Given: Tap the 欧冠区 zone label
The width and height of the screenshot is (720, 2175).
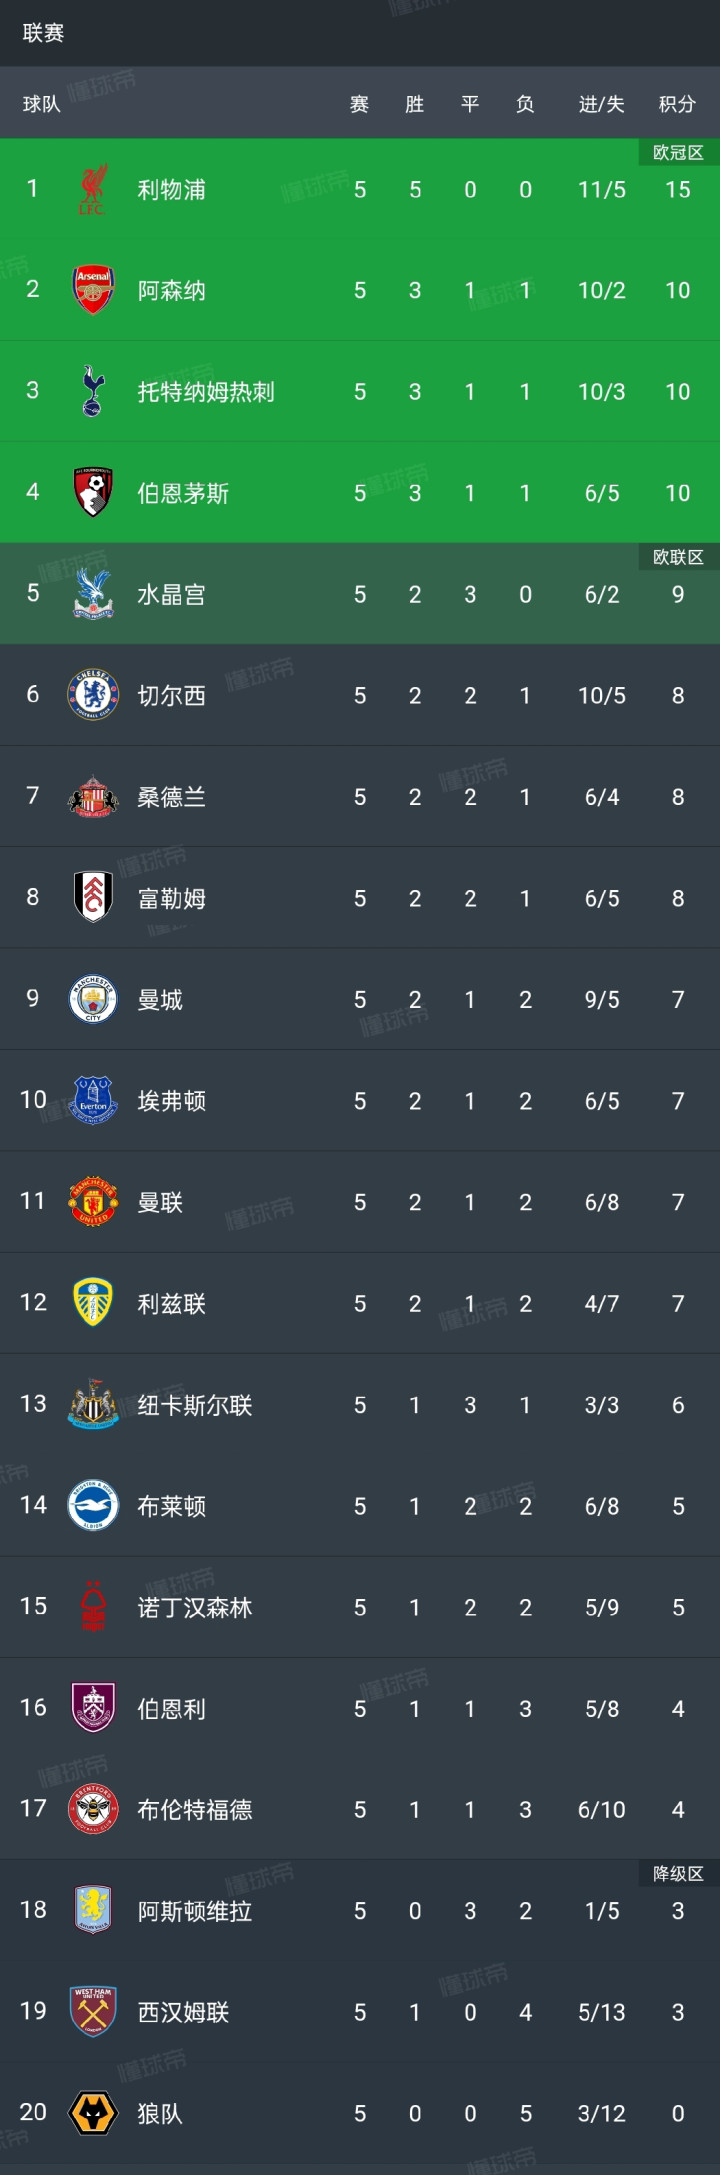Looking at the screenshot, I should (x=678, y=153).
